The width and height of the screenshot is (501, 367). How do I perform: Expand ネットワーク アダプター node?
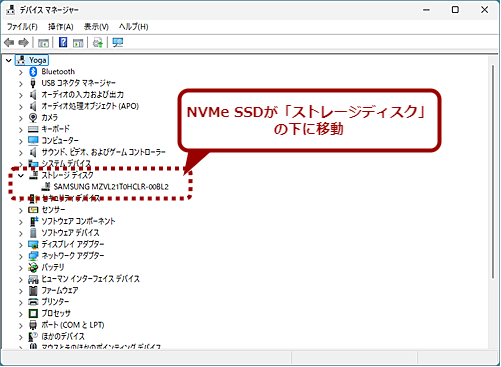click(x=21, y=256)
